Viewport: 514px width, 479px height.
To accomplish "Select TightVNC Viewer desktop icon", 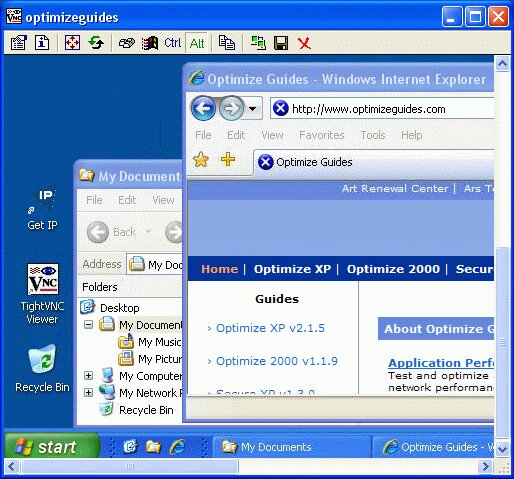I will pos(43,294).
